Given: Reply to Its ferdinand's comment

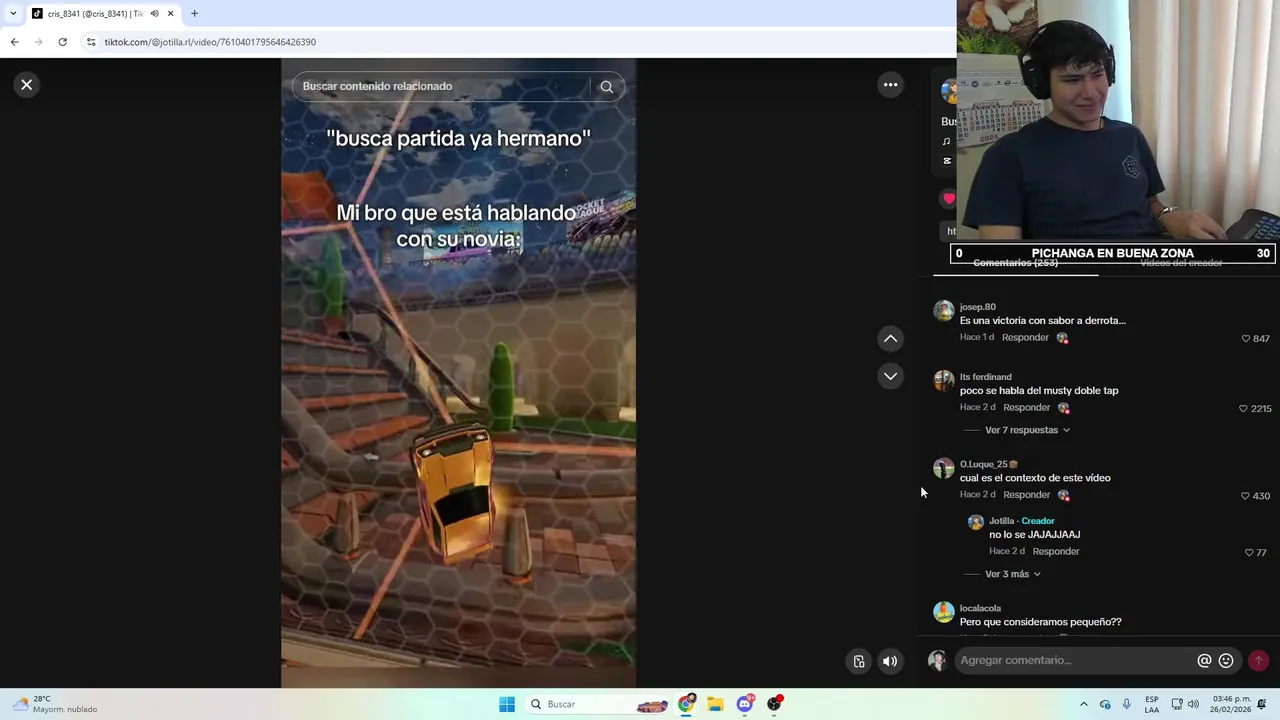Looking at the screenshot, I should click(1027, 408).
